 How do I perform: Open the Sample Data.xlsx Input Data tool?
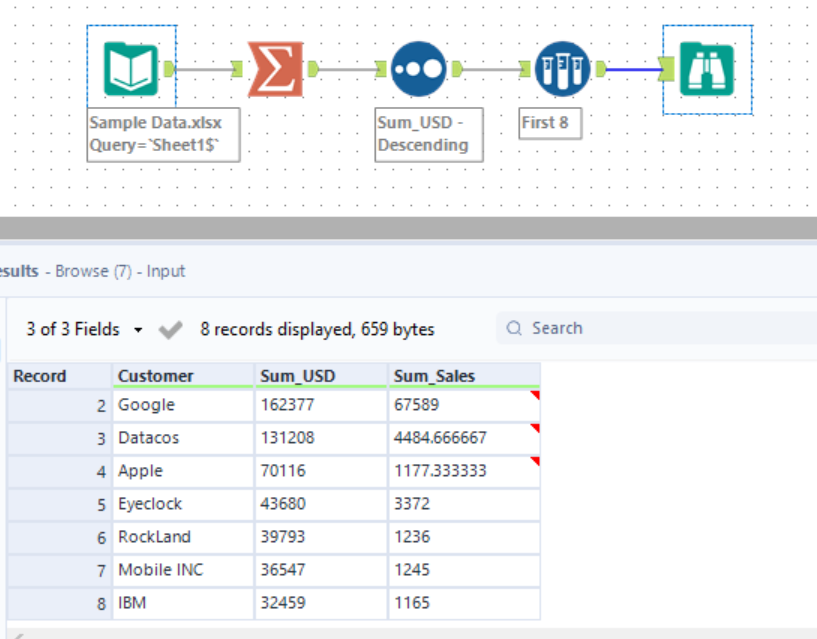[x=132, y=67]
